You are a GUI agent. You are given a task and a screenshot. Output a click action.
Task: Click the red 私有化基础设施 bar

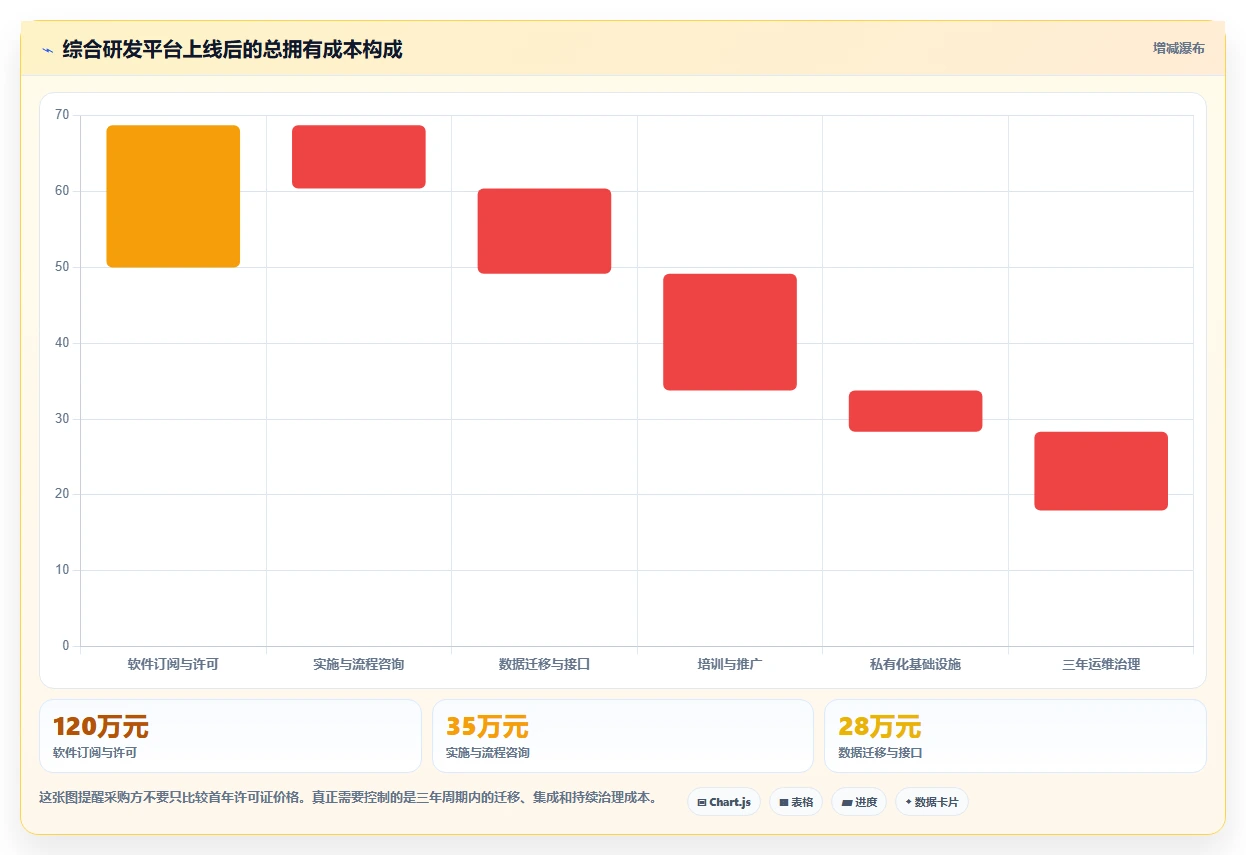tap(915, 411)
